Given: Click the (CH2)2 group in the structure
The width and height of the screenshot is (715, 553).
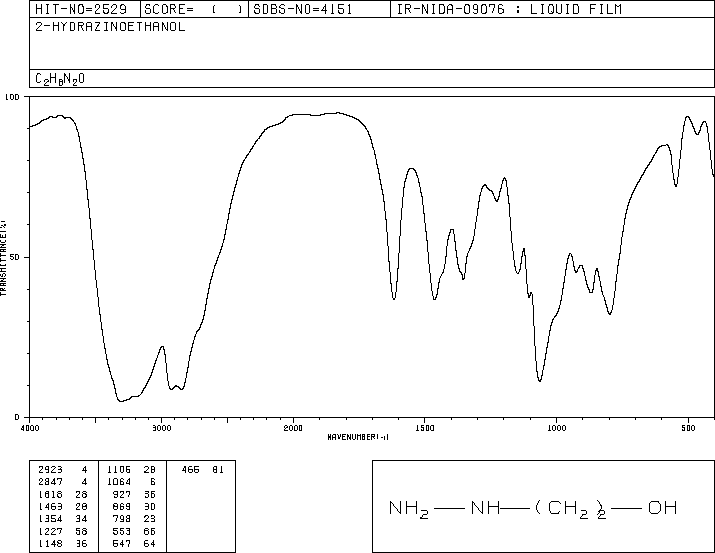Looking at the screenshot, I should (571, 509).
